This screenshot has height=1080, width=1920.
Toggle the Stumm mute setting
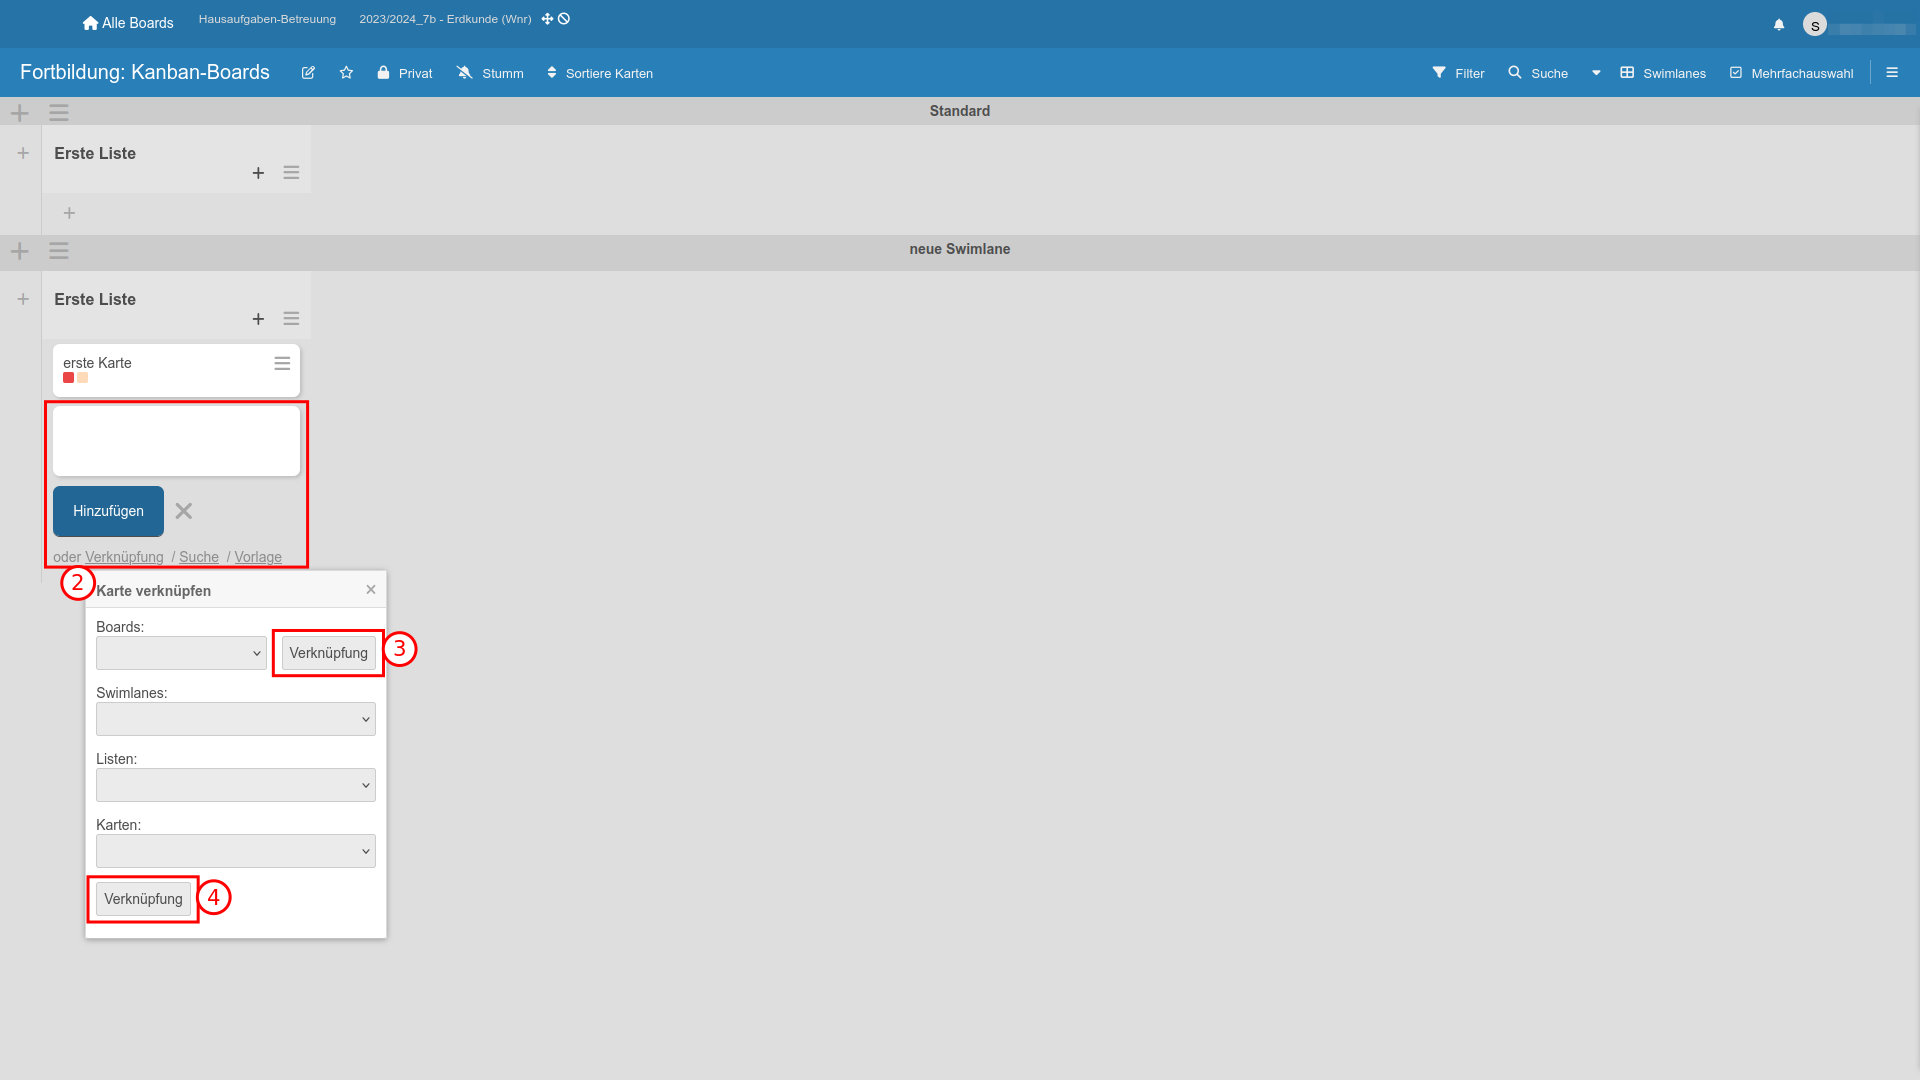coord(490,73)
